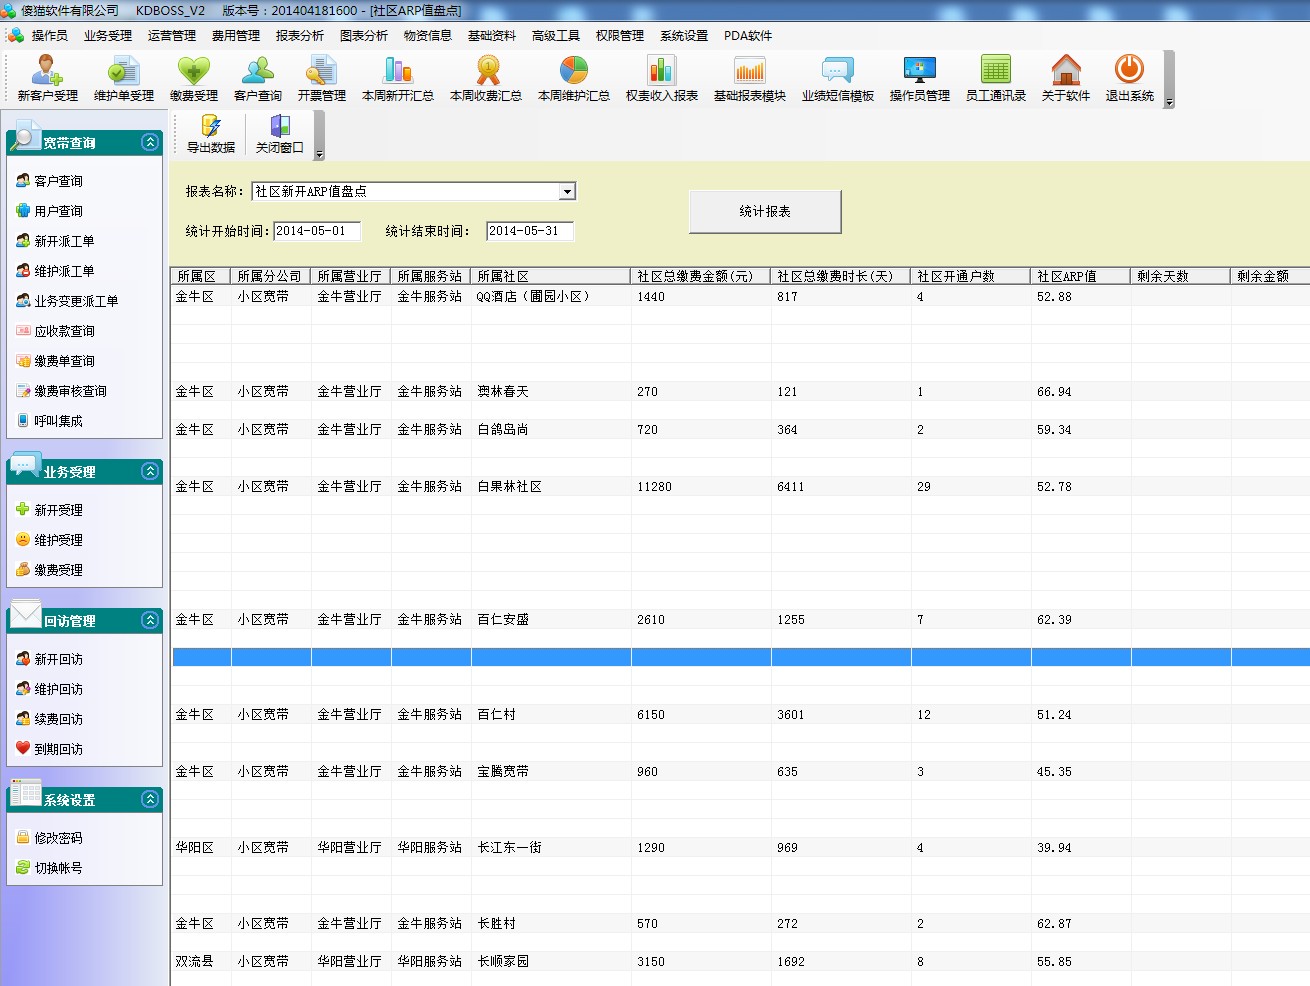Open 业务变更派工单 in sidebar
Screen dimensions: 1310x986
click(68, 301)
